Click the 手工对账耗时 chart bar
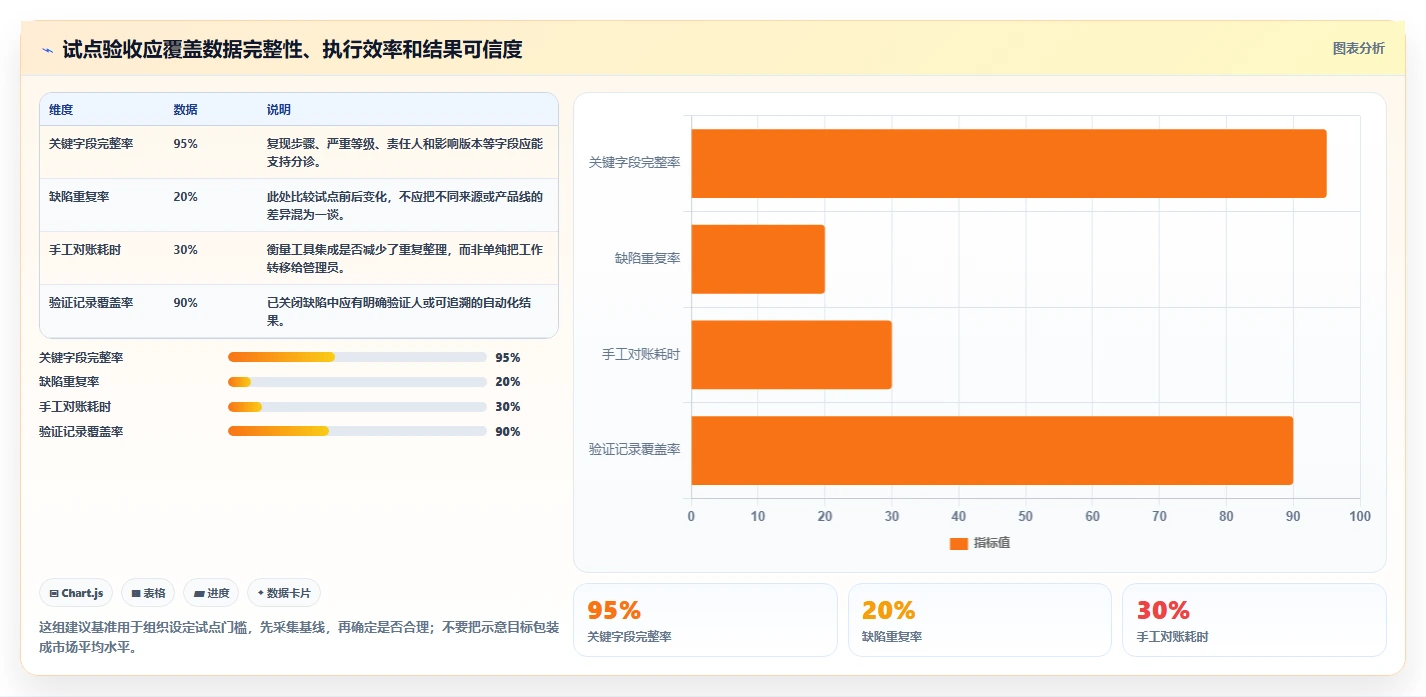 pos(791,355)
